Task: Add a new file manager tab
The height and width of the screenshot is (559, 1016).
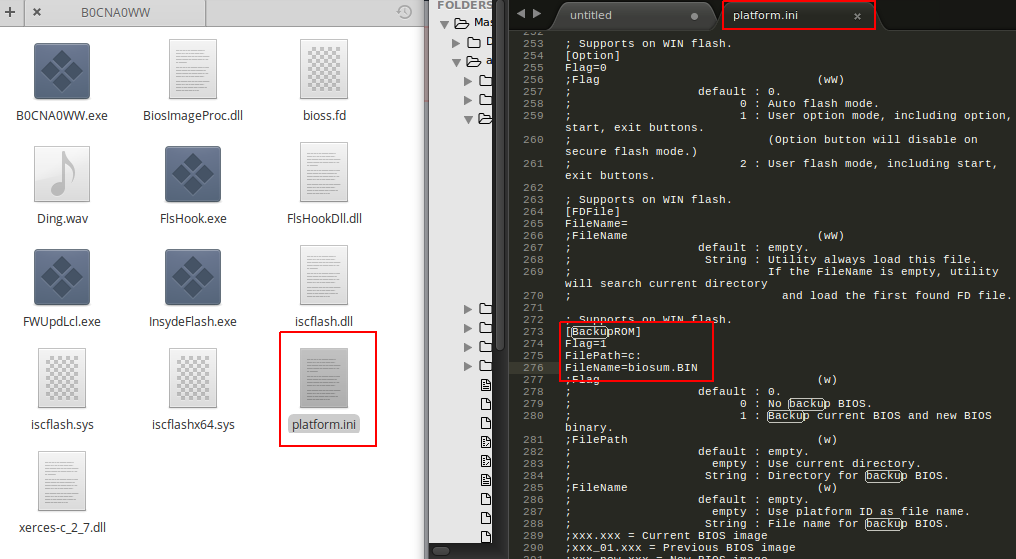Action: click(x=10, y=13)
